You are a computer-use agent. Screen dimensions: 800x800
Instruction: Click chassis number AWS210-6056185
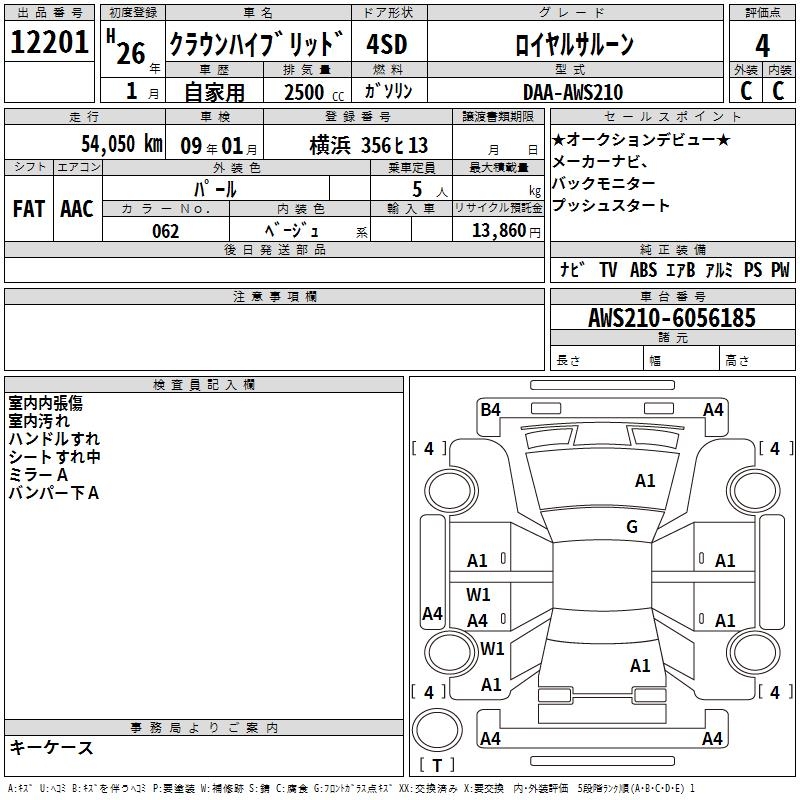pos(671,318)
